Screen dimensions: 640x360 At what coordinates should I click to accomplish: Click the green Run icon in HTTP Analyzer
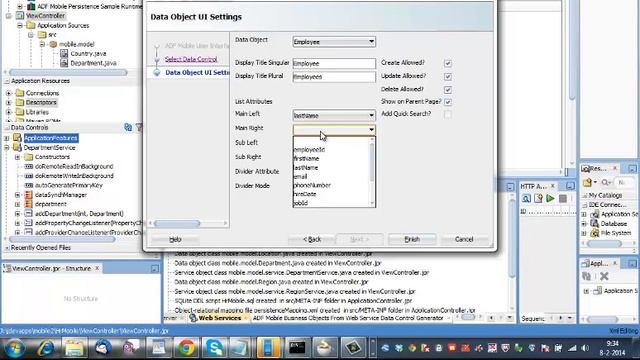550,198
